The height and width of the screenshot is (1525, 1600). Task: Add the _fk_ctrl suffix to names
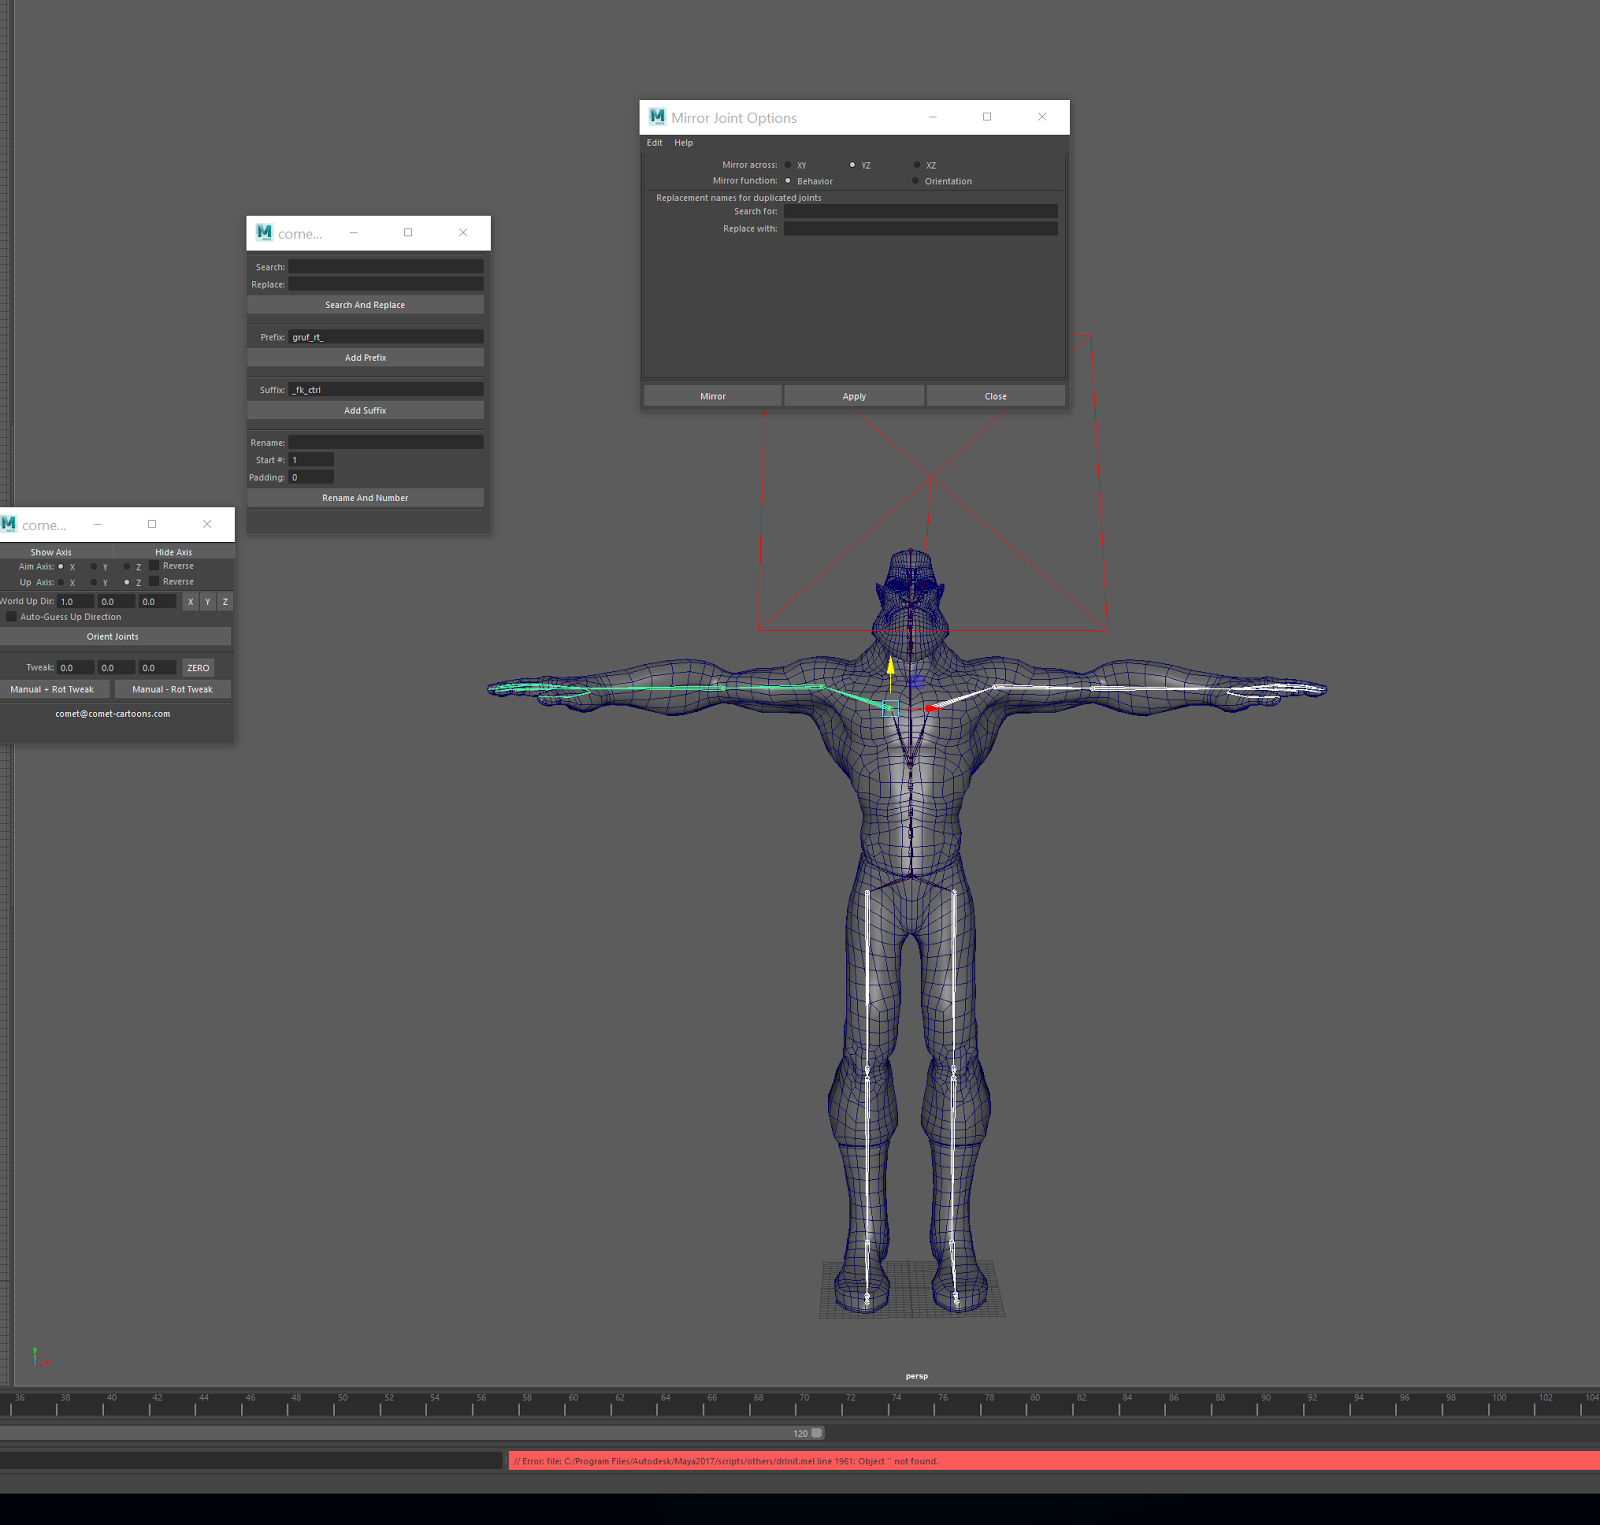(365, 410)
